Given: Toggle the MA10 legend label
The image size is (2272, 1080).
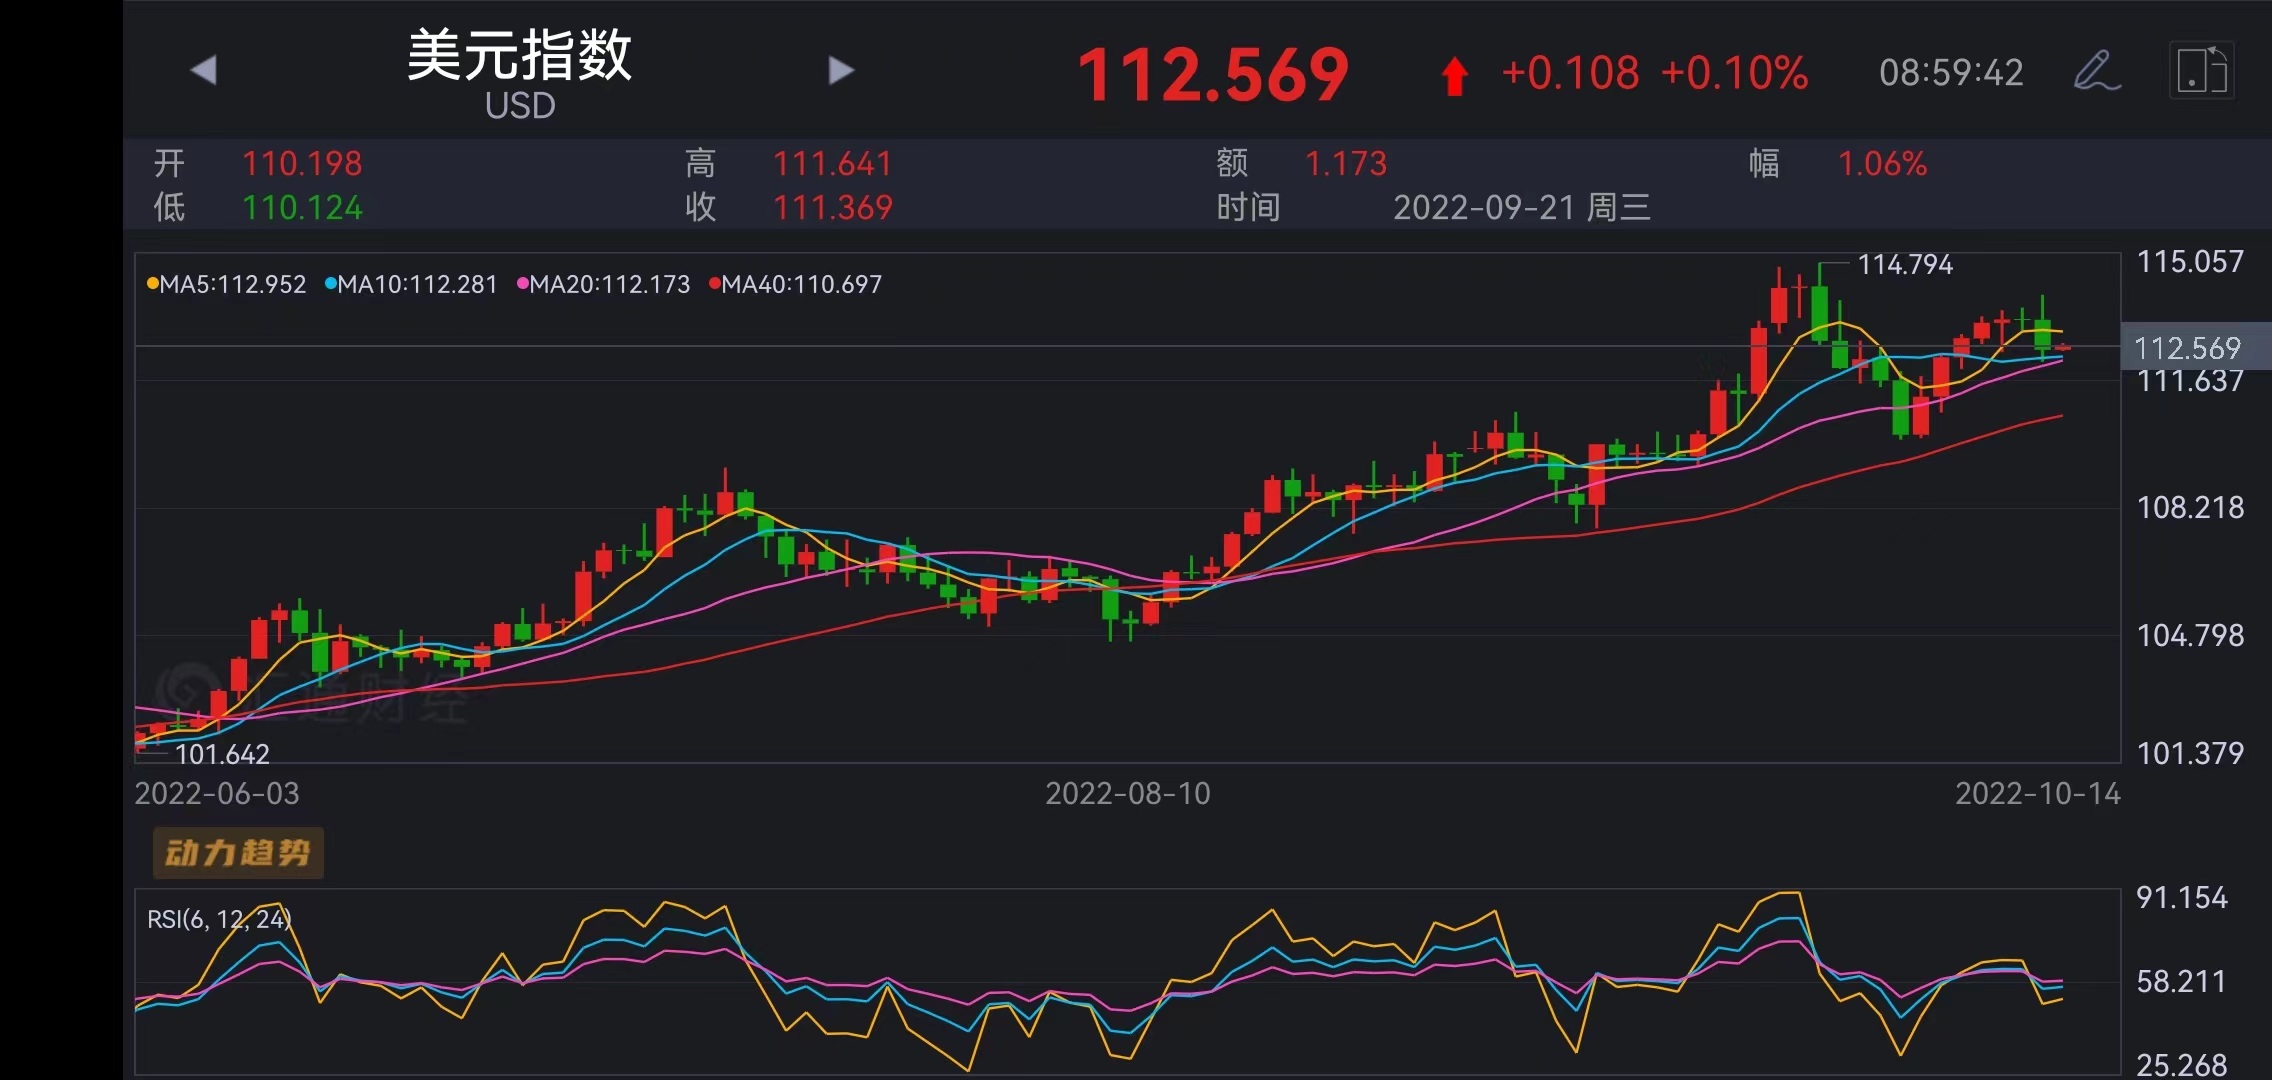Looking at the screenshot, I should coord(411,285).
